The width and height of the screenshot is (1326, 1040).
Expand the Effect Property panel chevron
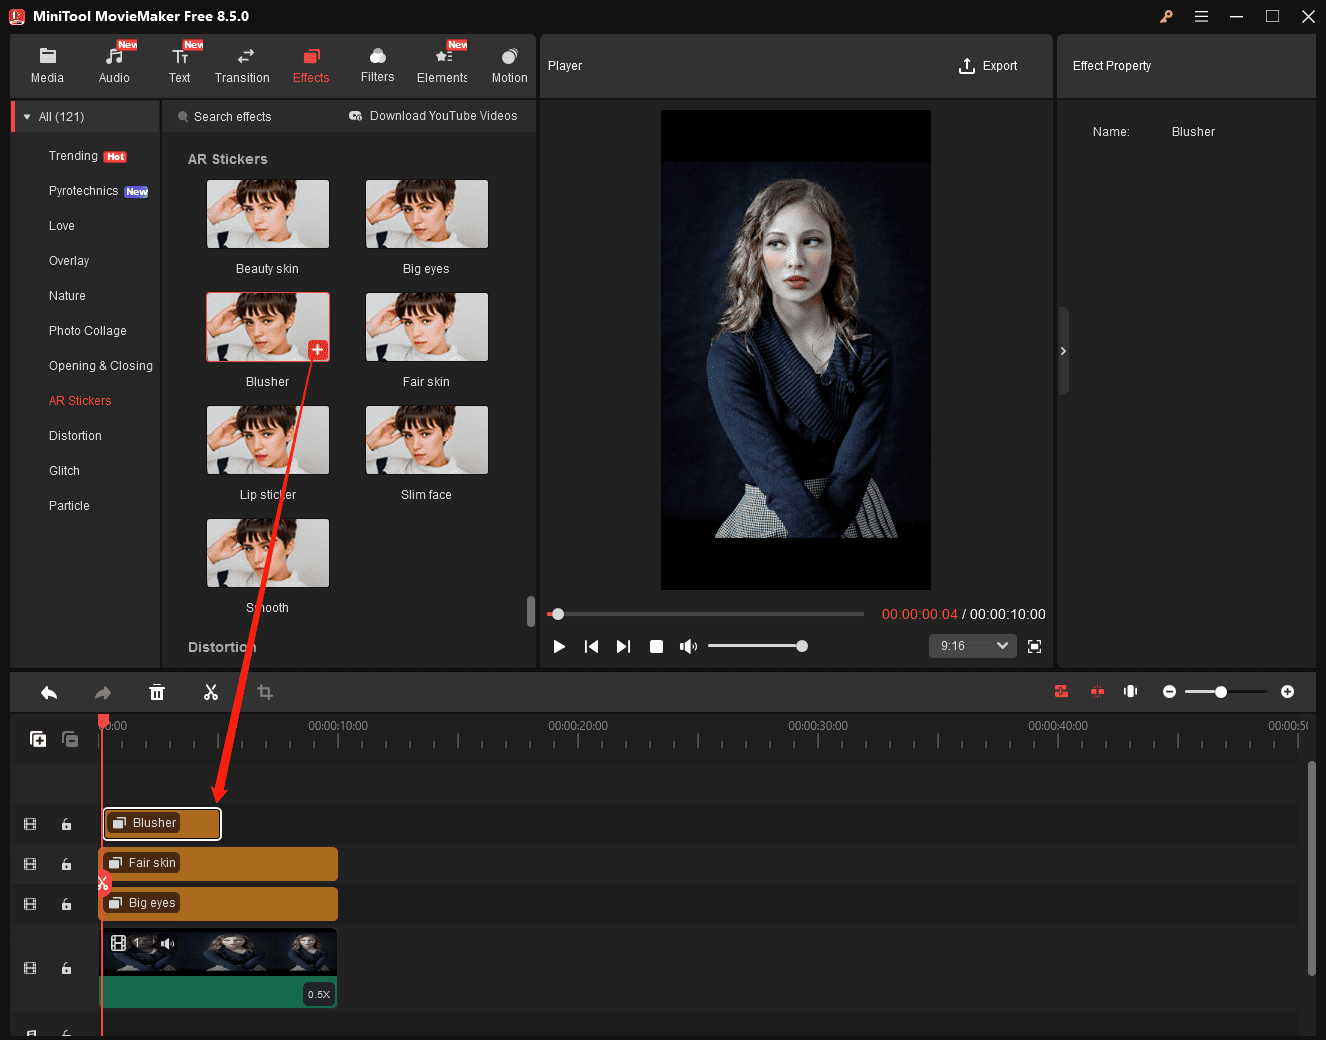coord(1062,351)
